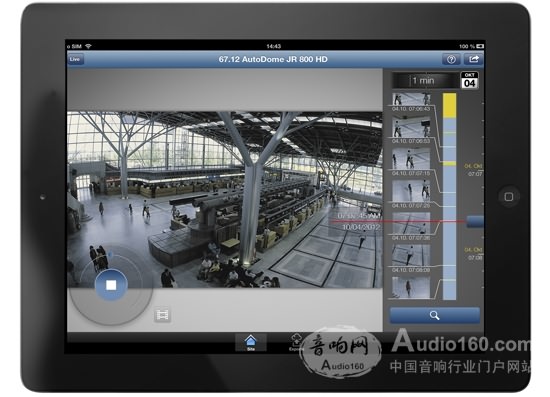Select thumbnail stamped 04.10. 07:07:15
This screenshot has width=550, height=397.
click(x=411, y=162)
